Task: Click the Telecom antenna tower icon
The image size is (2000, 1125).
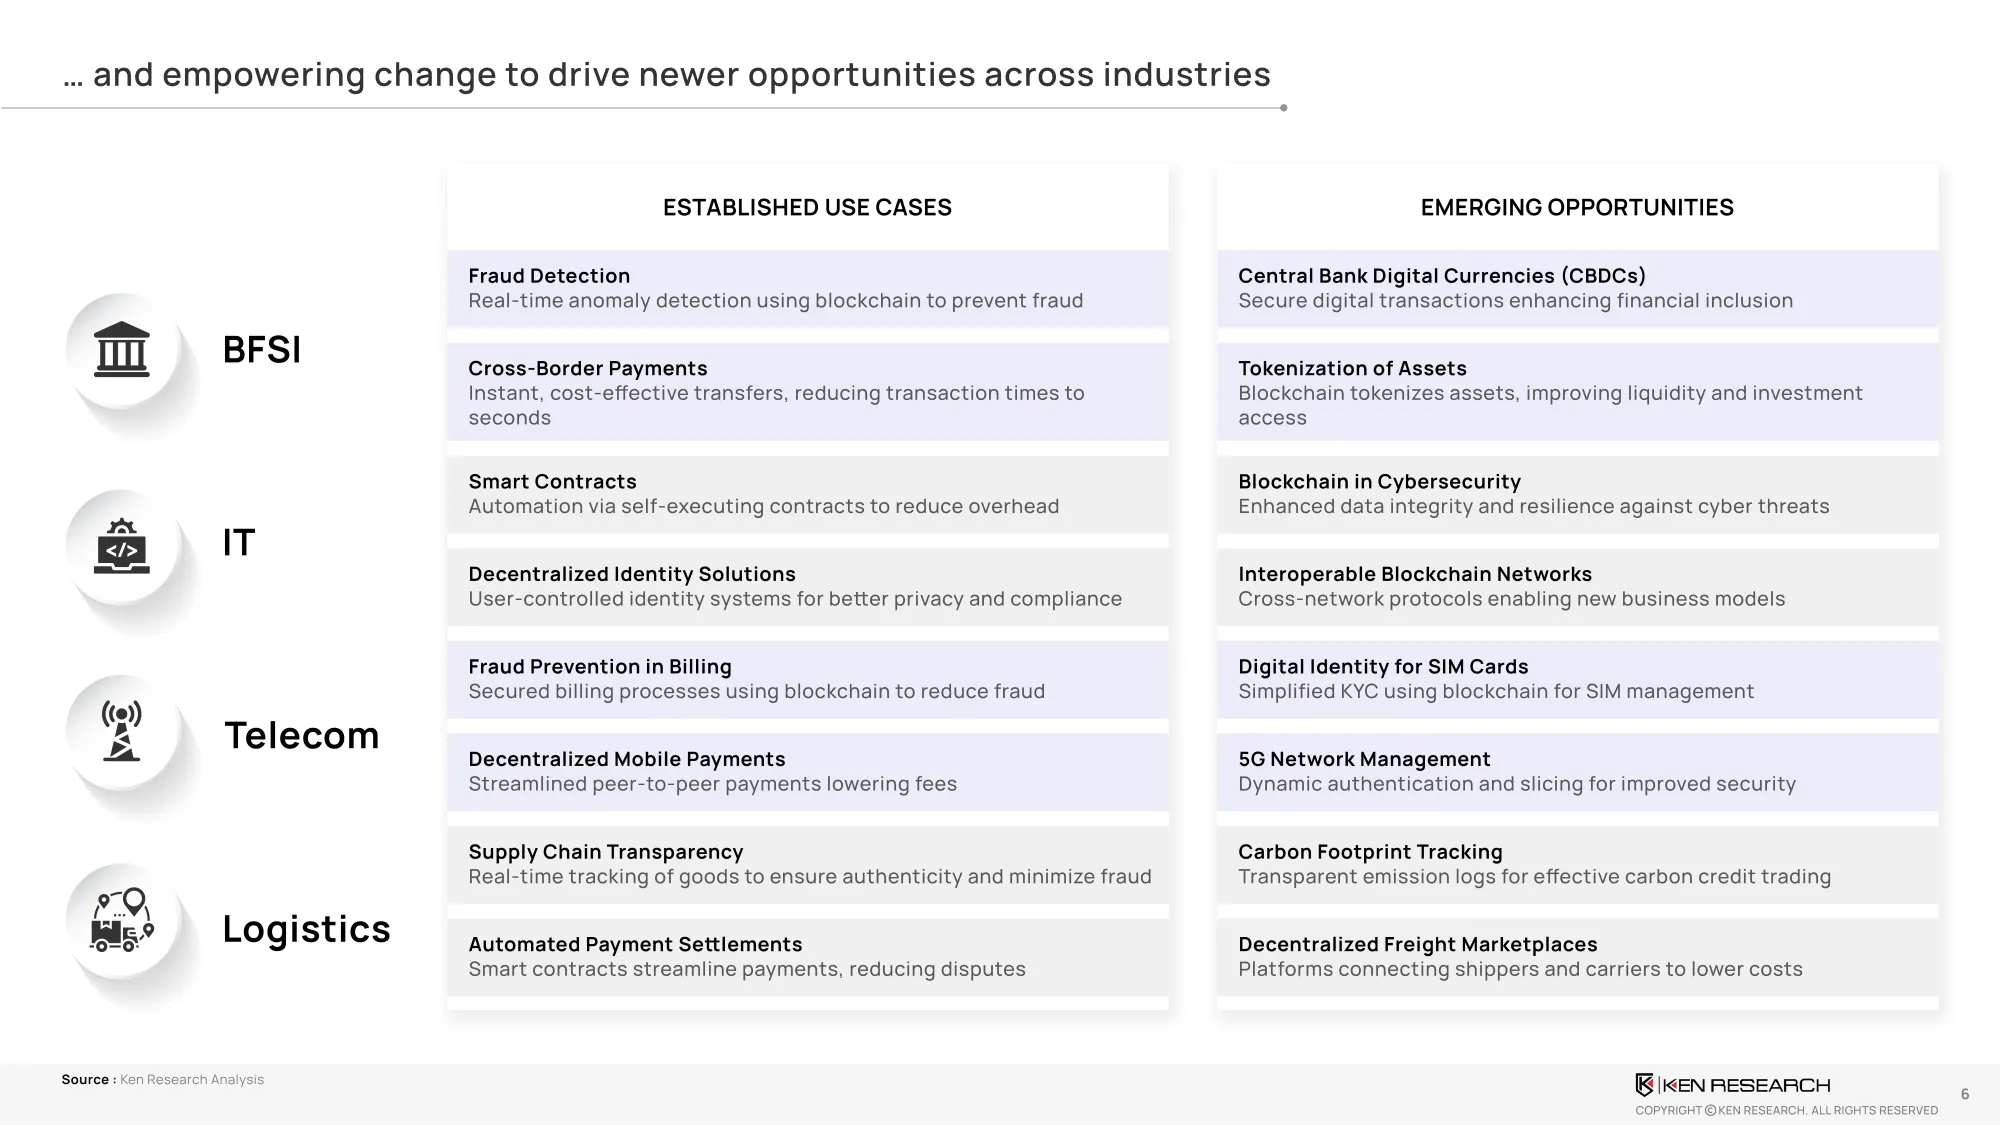Action: tap(122, 731)
